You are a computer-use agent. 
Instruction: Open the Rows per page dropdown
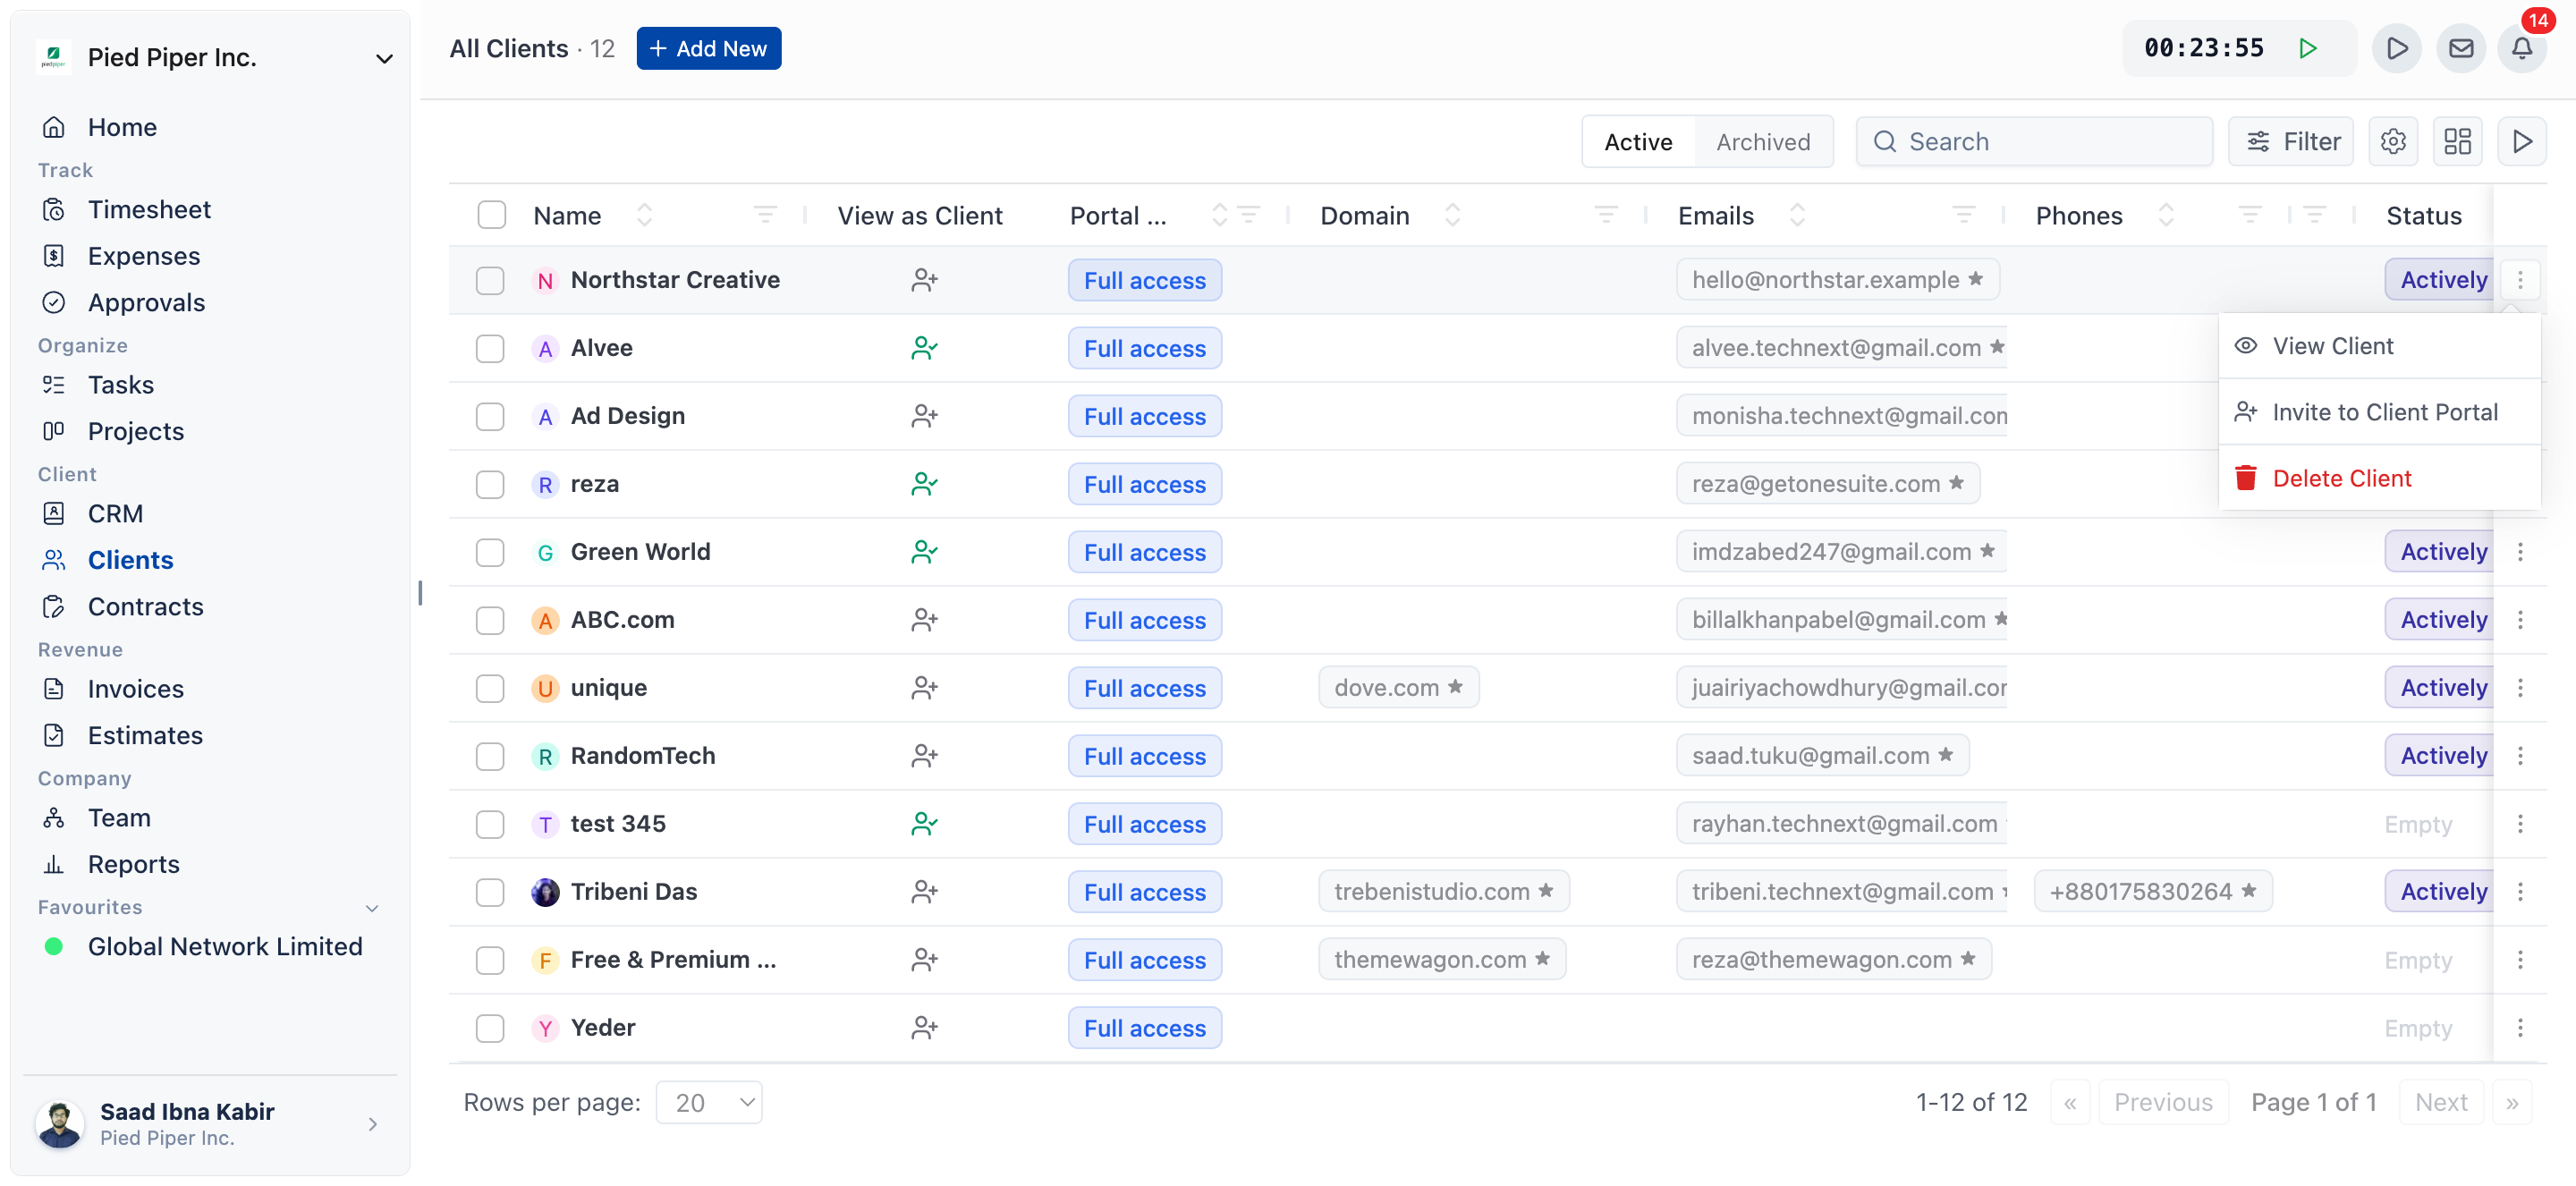point(709,1103)
